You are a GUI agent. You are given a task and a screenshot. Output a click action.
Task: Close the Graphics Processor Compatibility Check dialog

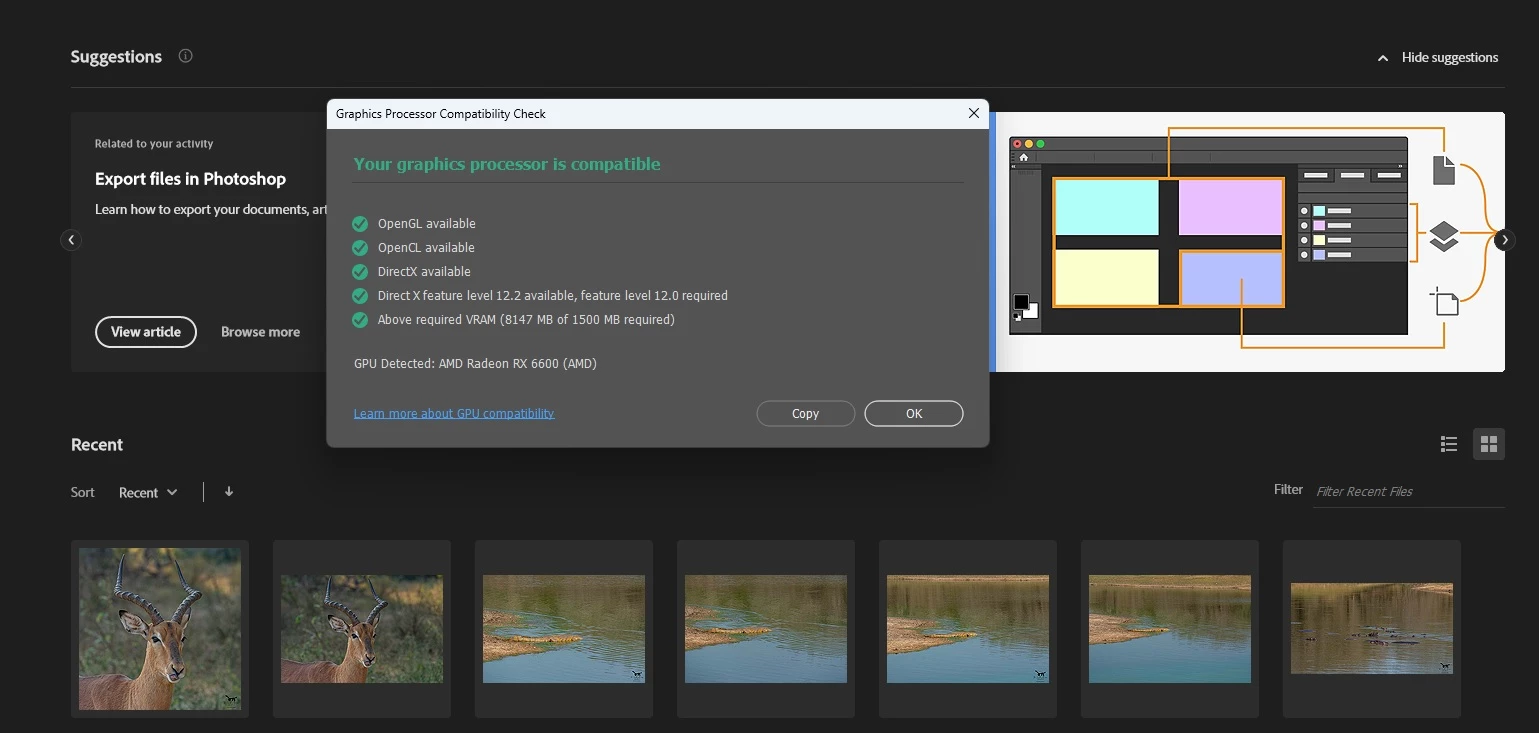click(974, 113)
